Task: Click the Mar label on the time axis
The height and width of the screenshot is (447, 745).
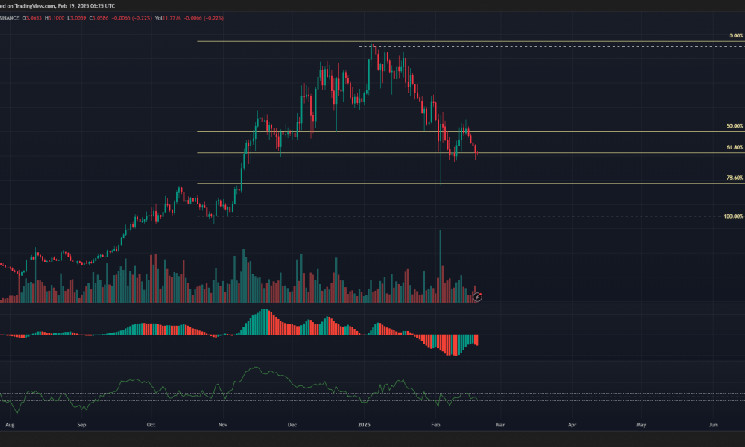Action: pos(500,425)
